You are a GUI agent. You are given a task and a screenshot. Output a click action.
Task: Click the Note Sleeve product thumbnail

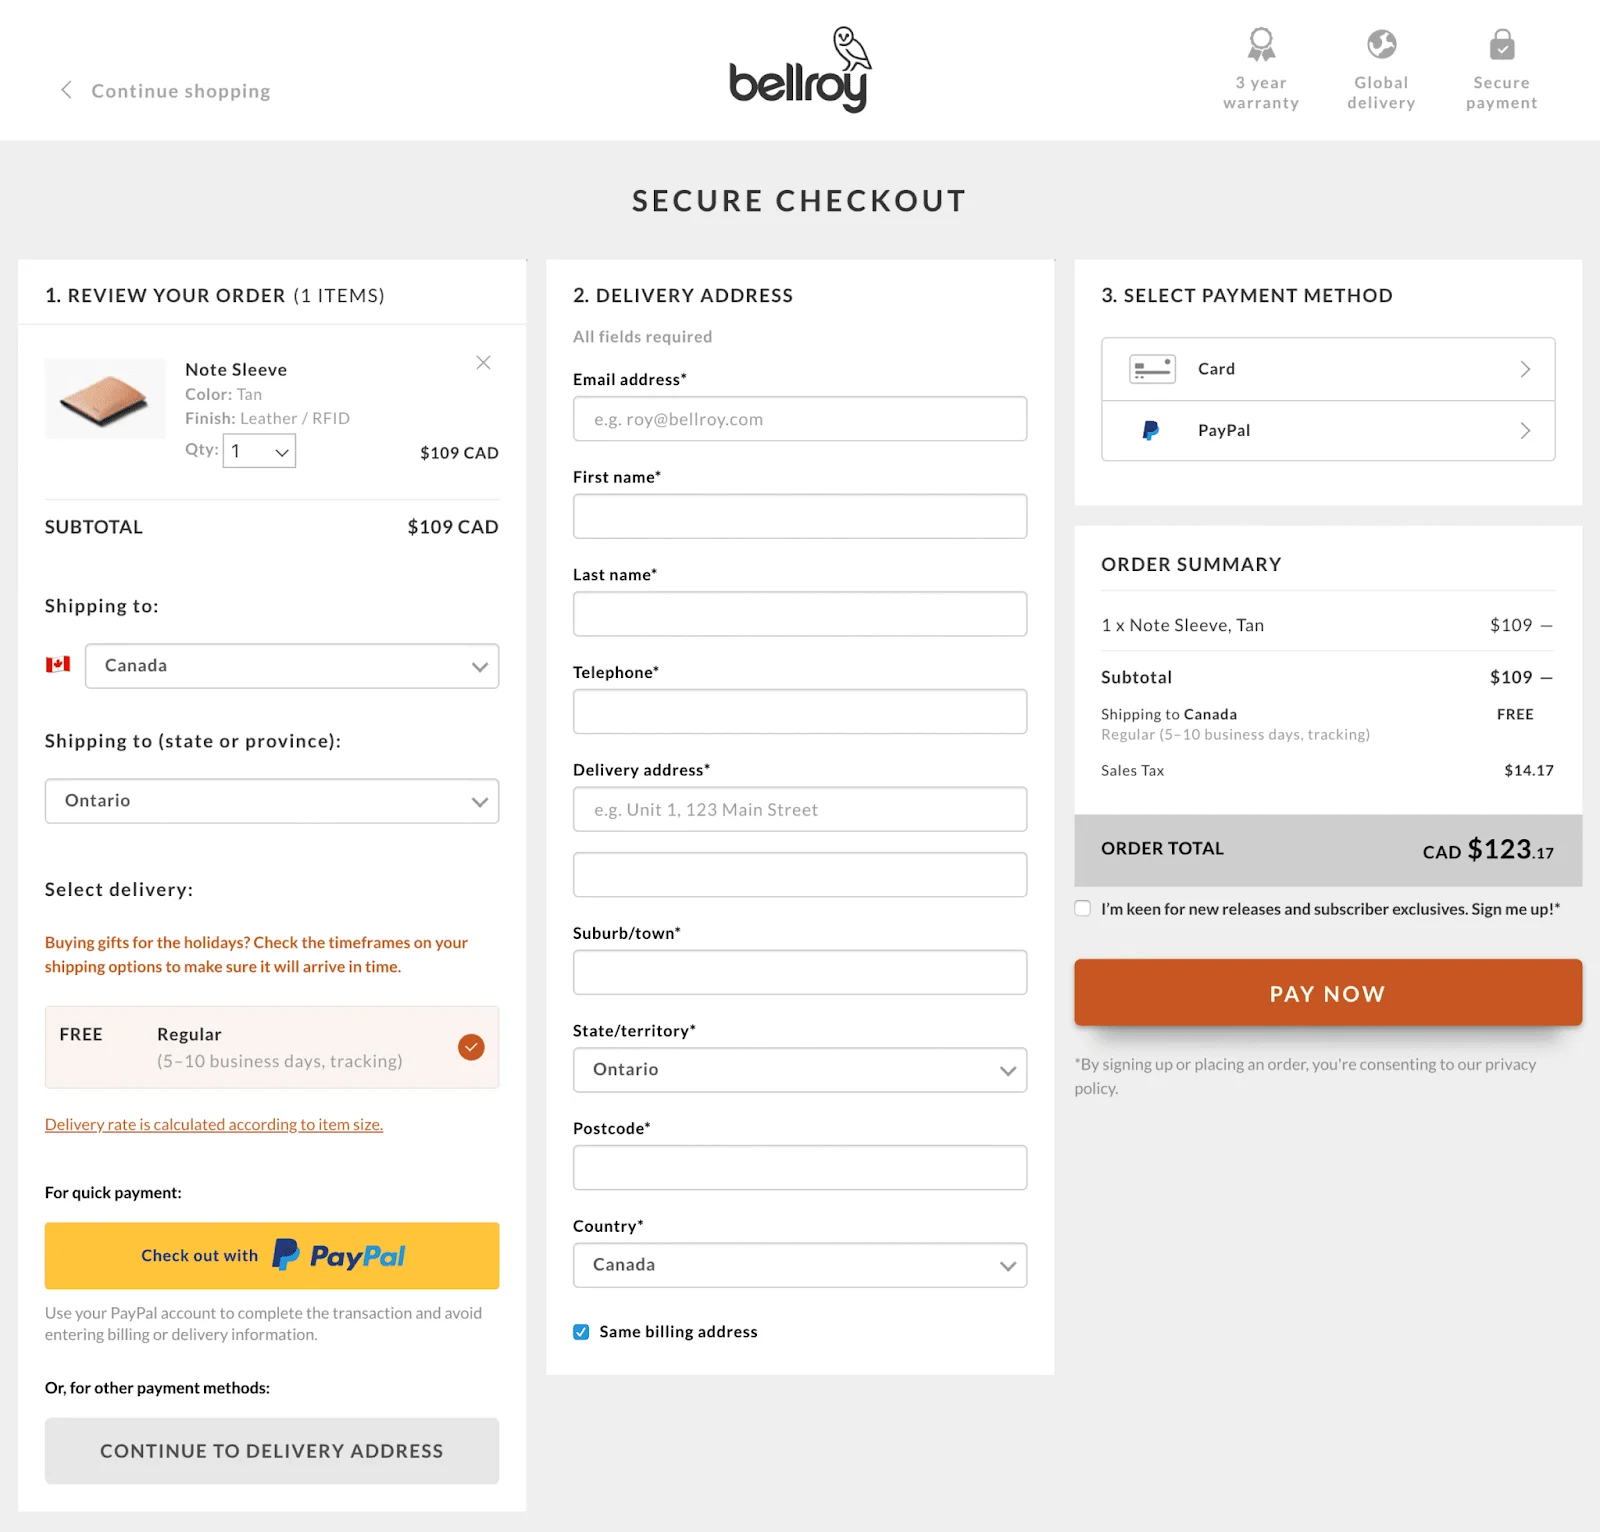coord(105,398)
